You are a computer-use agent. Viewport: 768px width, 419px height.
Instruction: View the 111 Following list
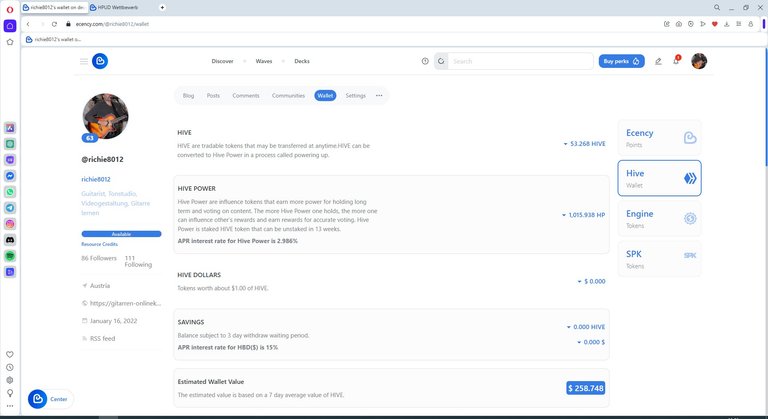tap(138, 261)
